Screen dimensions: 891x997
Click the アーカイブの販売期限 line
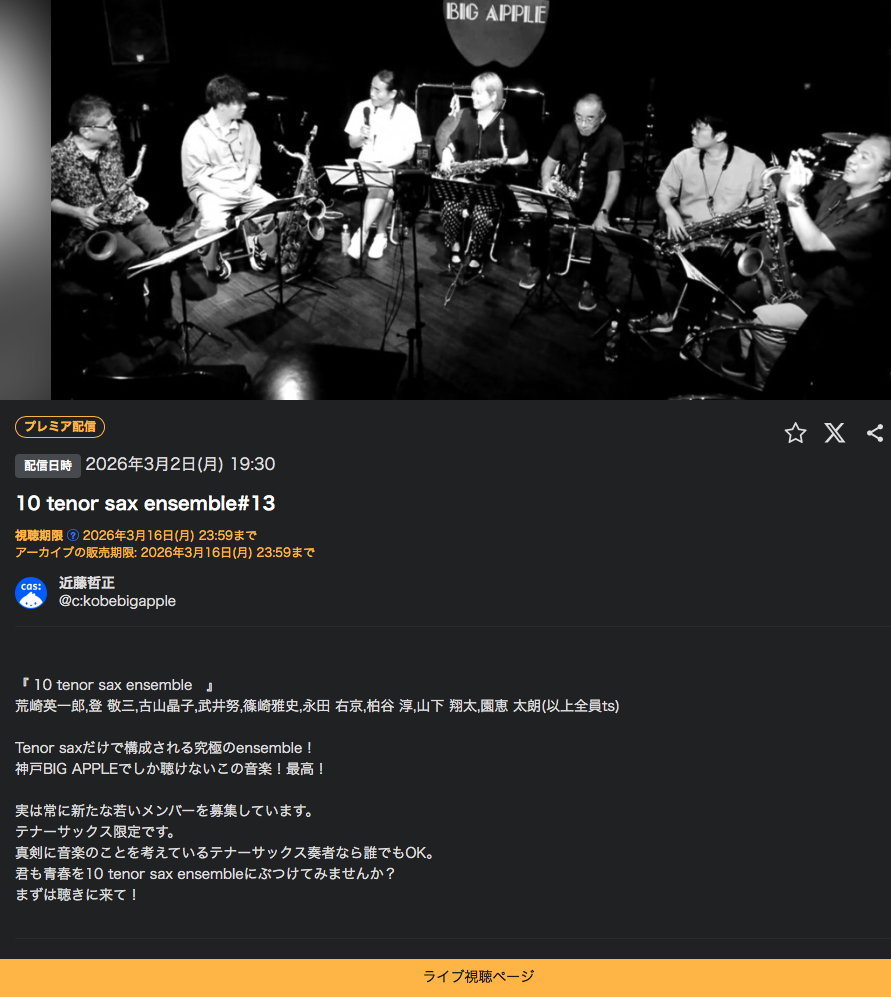pos(165,553)
